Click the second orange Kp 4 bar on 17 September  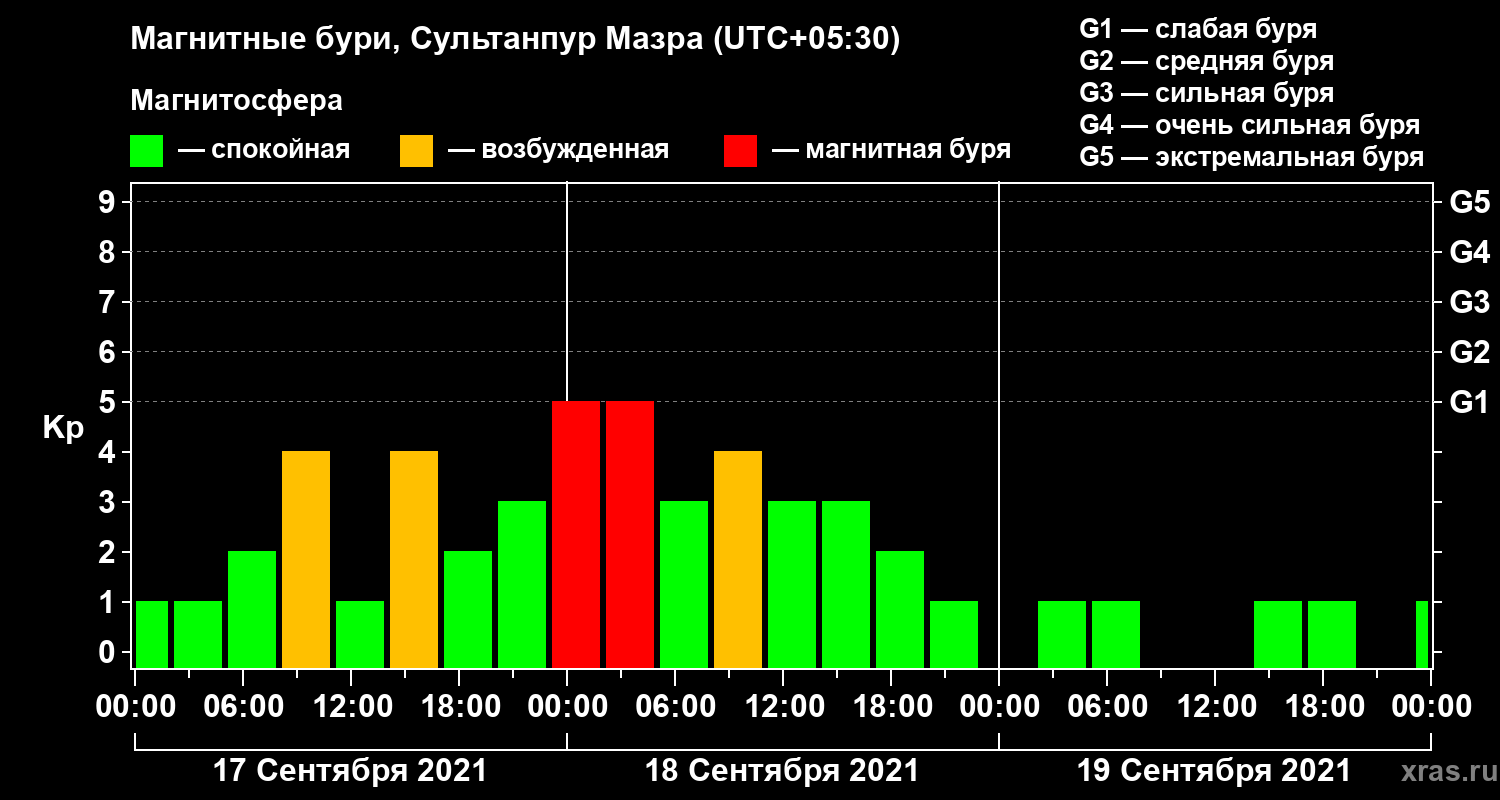414,559
